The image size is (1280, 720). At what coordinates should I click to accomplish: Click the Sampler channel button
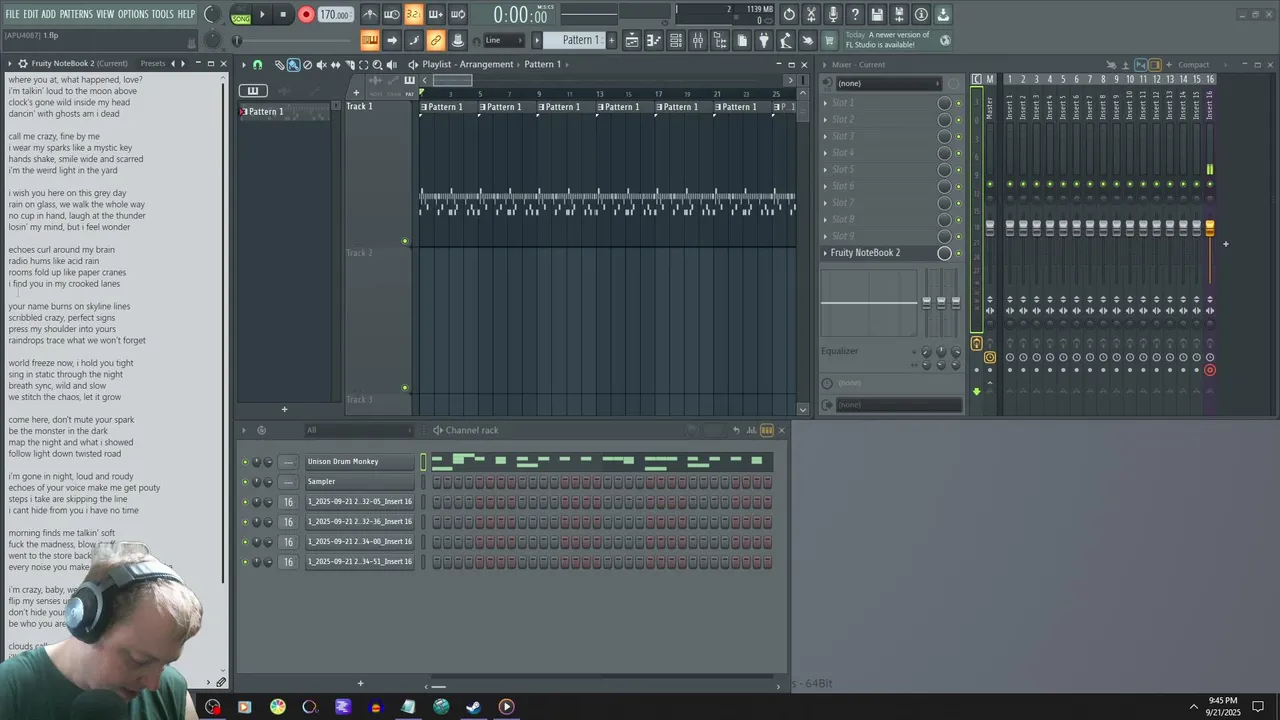360,482
